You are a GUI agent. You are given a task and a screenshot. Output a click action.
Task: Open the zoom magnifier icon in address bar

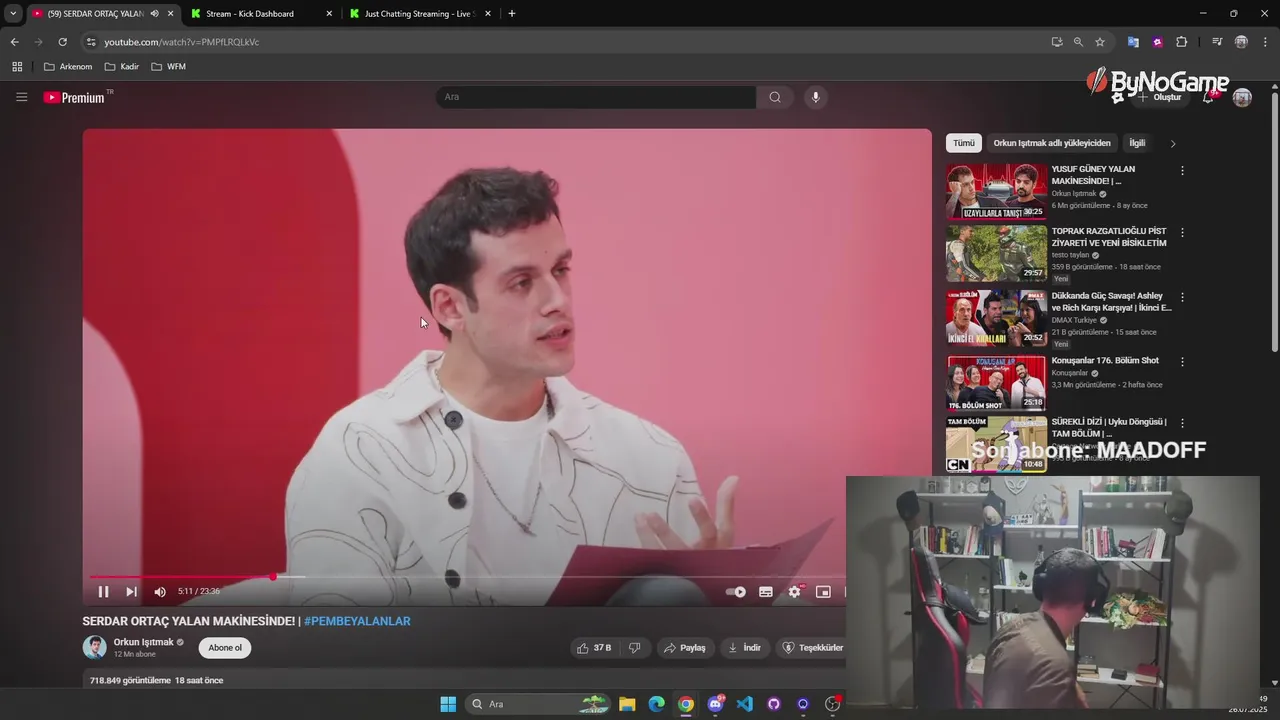coord(1078,42)
